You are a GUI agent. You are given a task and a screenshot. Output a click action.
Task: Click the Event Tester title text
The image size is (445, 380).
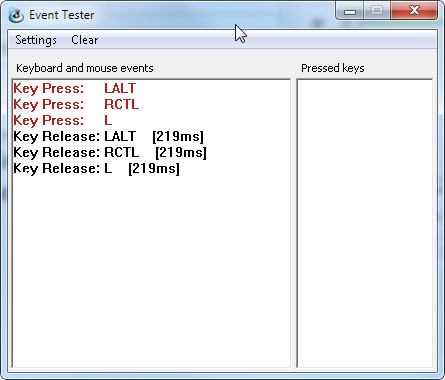point(62,15)
